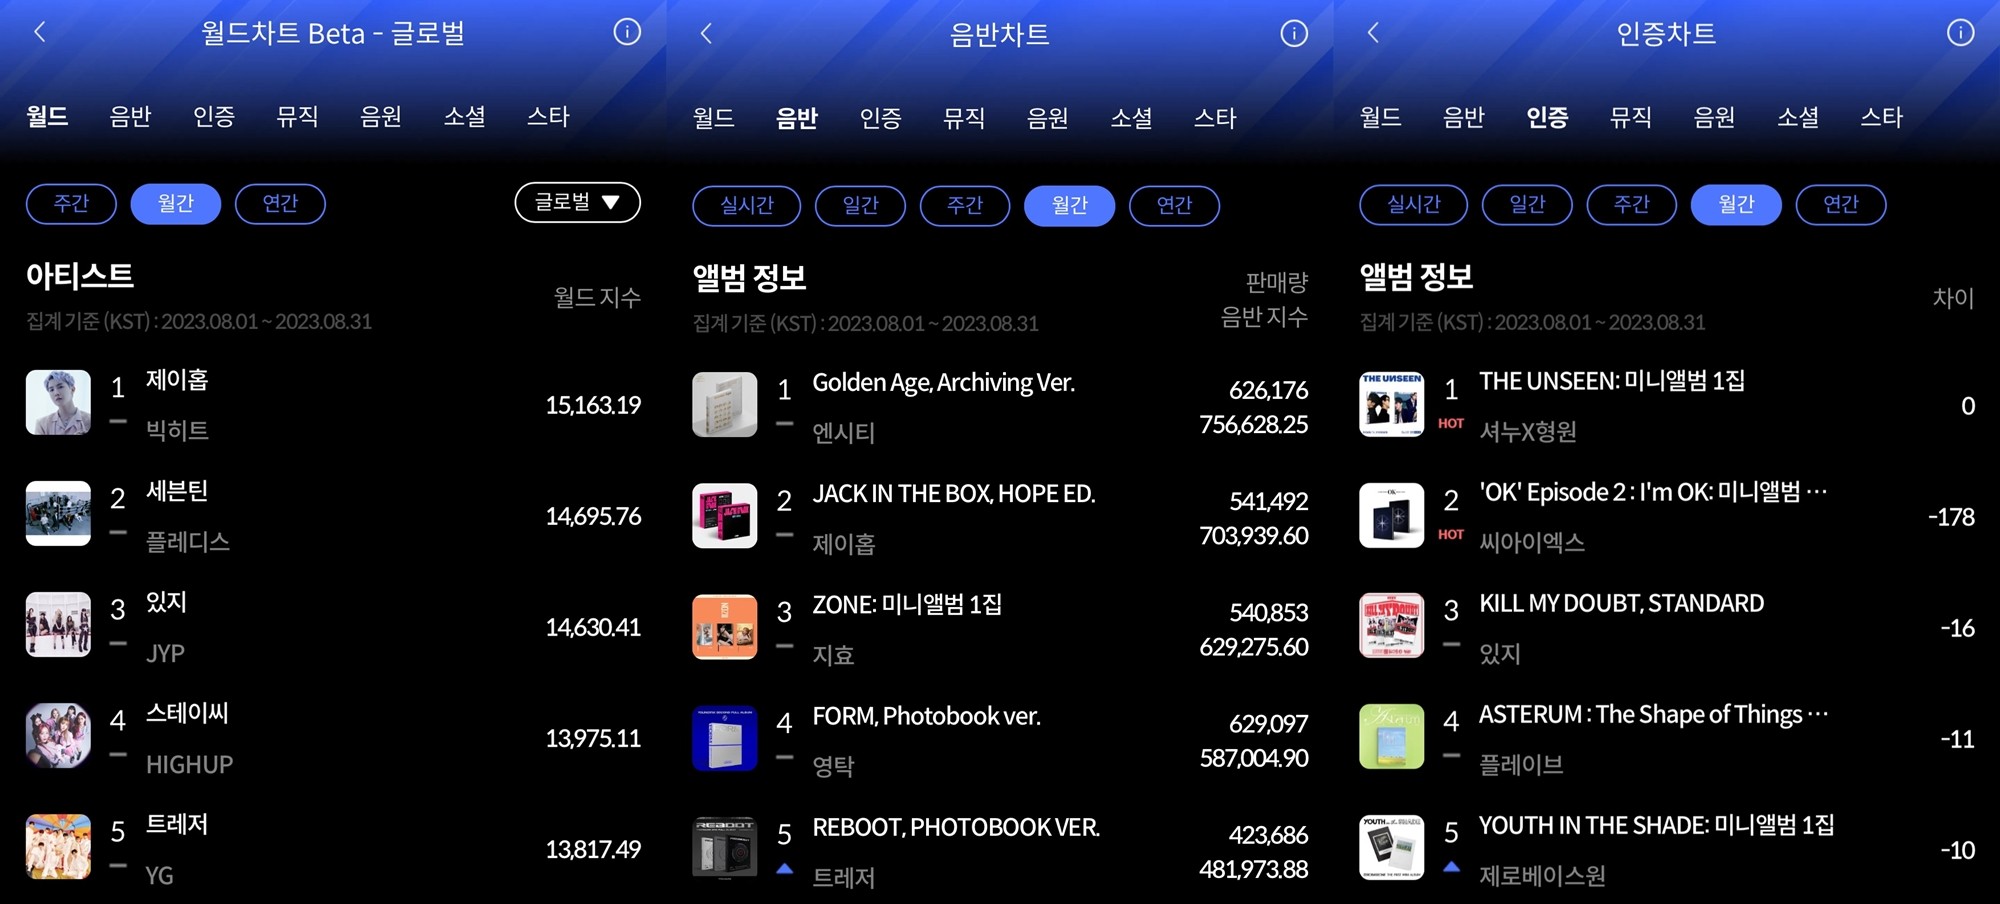
Task: Select 월간 filter in 인증차트 panel
Action: coord(1736,205)
